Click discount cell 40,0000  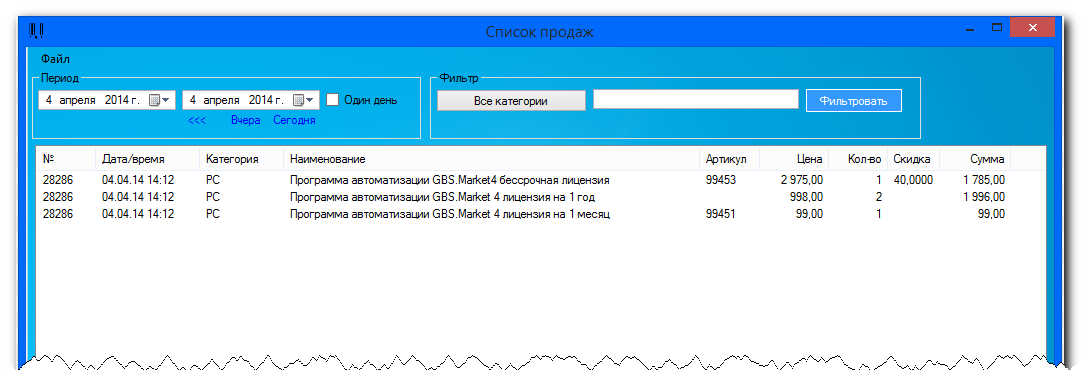[x=913, y=180]
